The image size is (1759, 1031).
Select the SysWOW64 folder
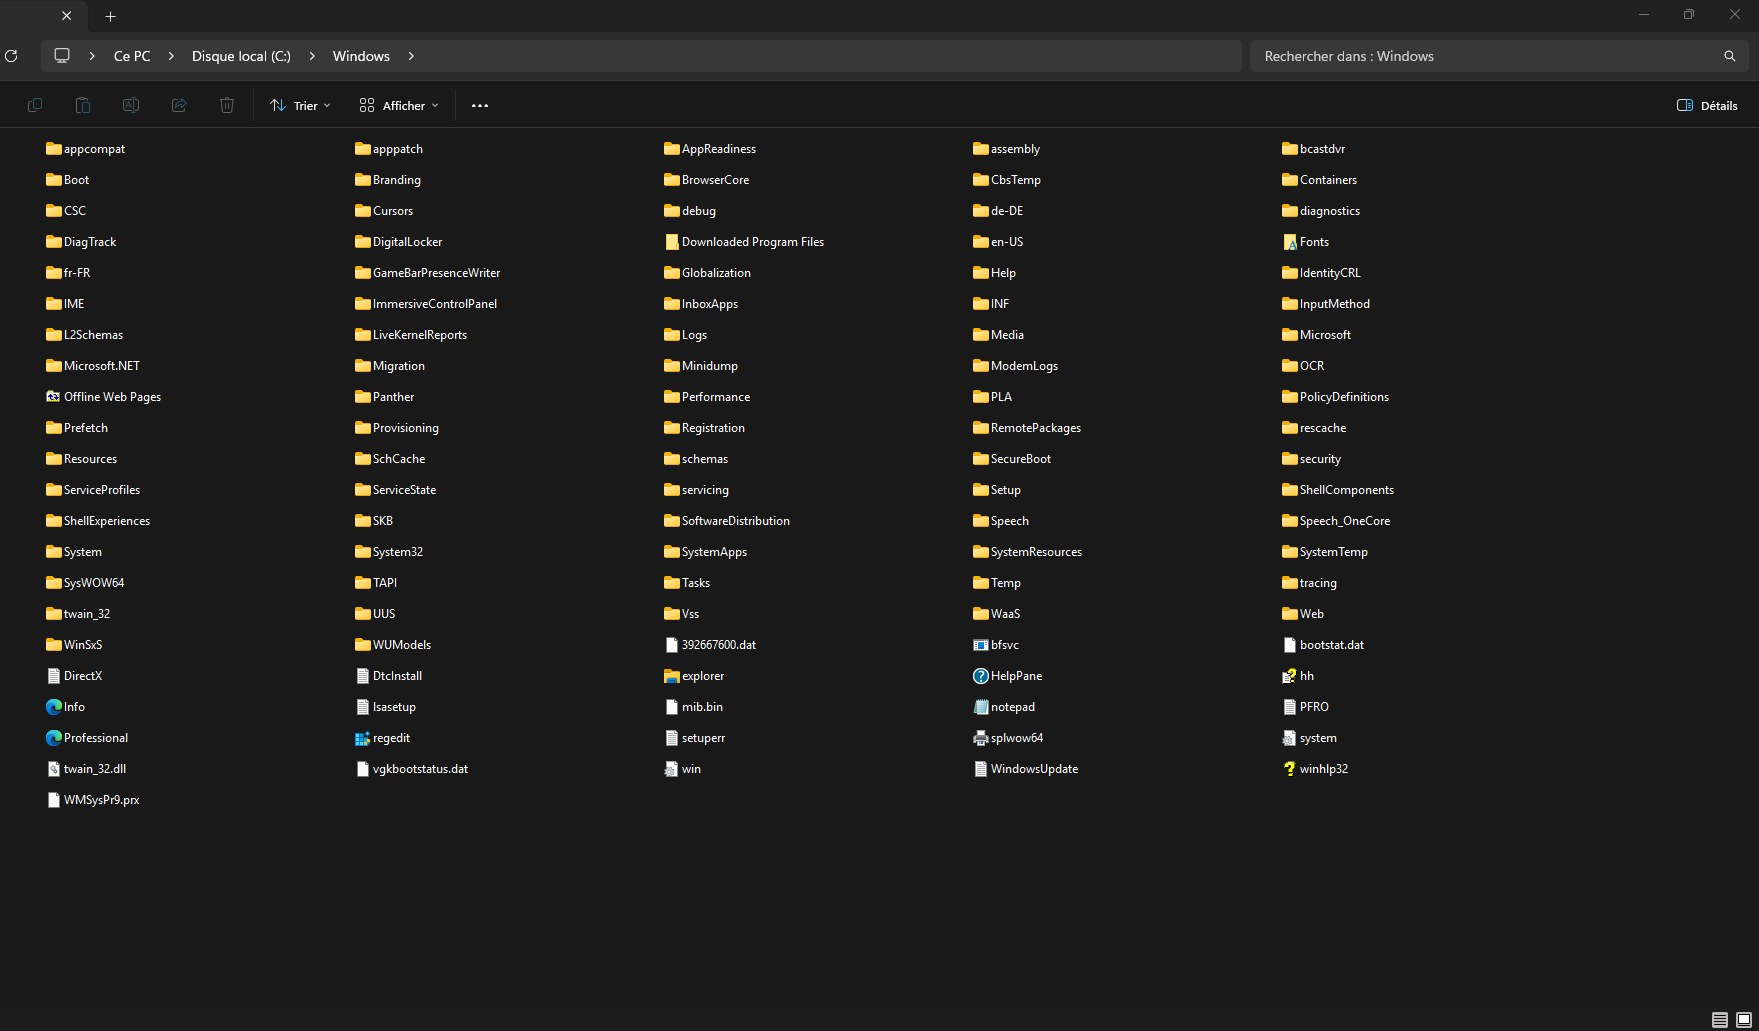pos(85,583)
